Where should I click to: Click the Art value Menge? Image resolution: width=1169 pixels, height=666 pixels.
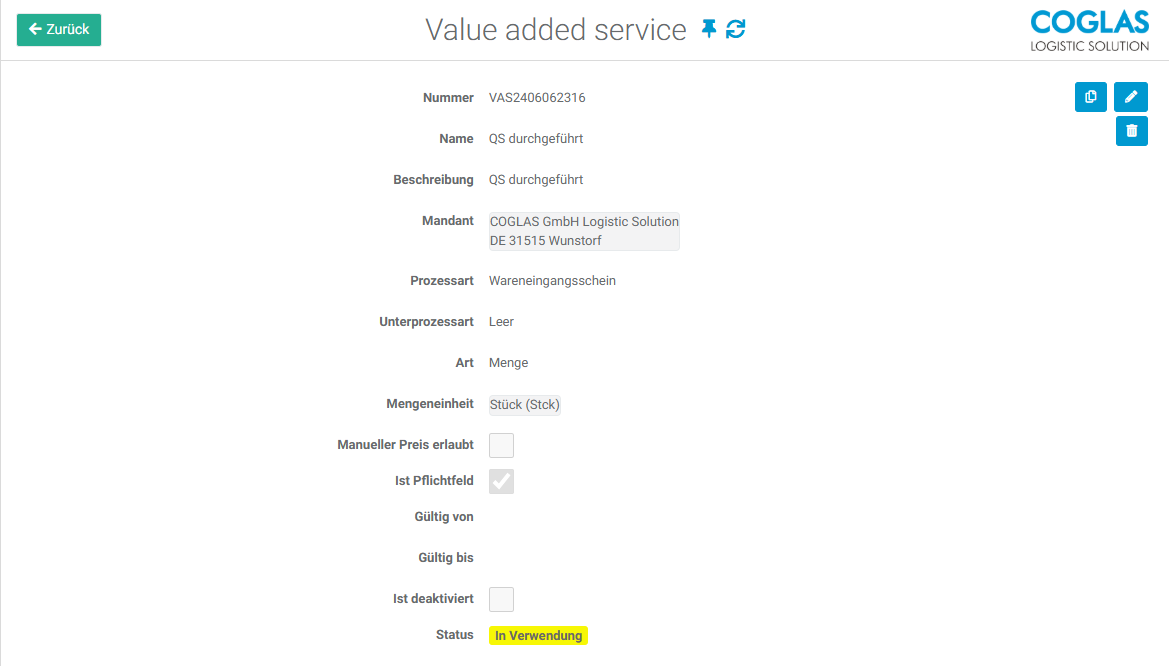508,363
